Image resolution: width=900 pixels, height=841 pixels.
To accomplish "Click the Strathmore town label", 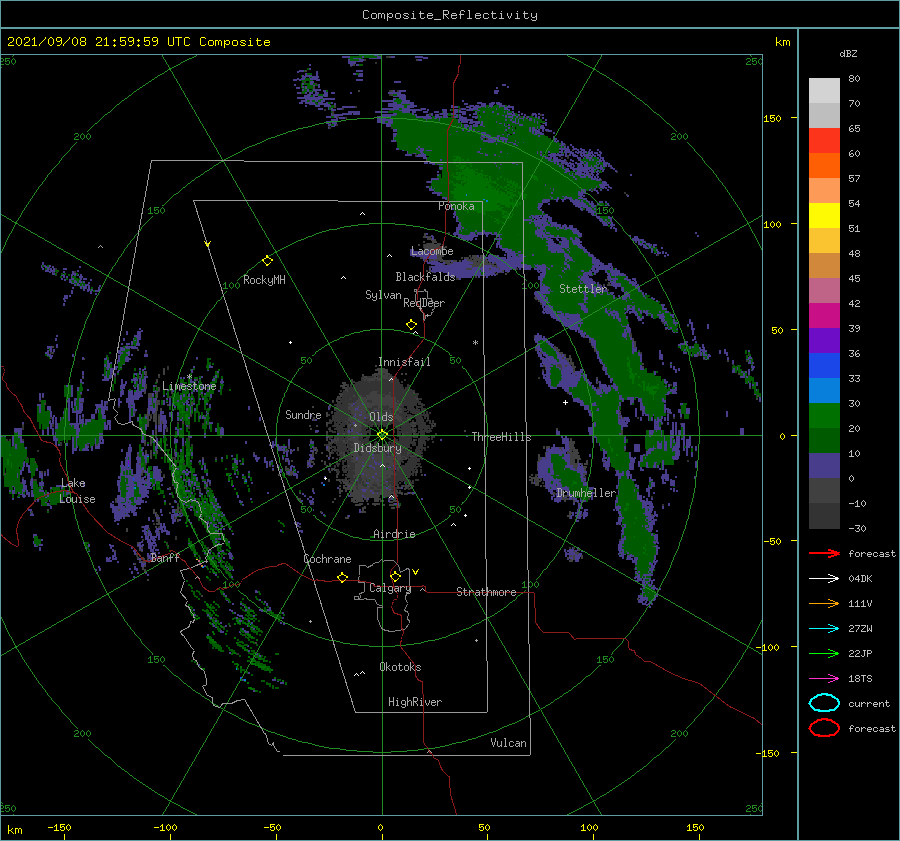I will point(486,592).
